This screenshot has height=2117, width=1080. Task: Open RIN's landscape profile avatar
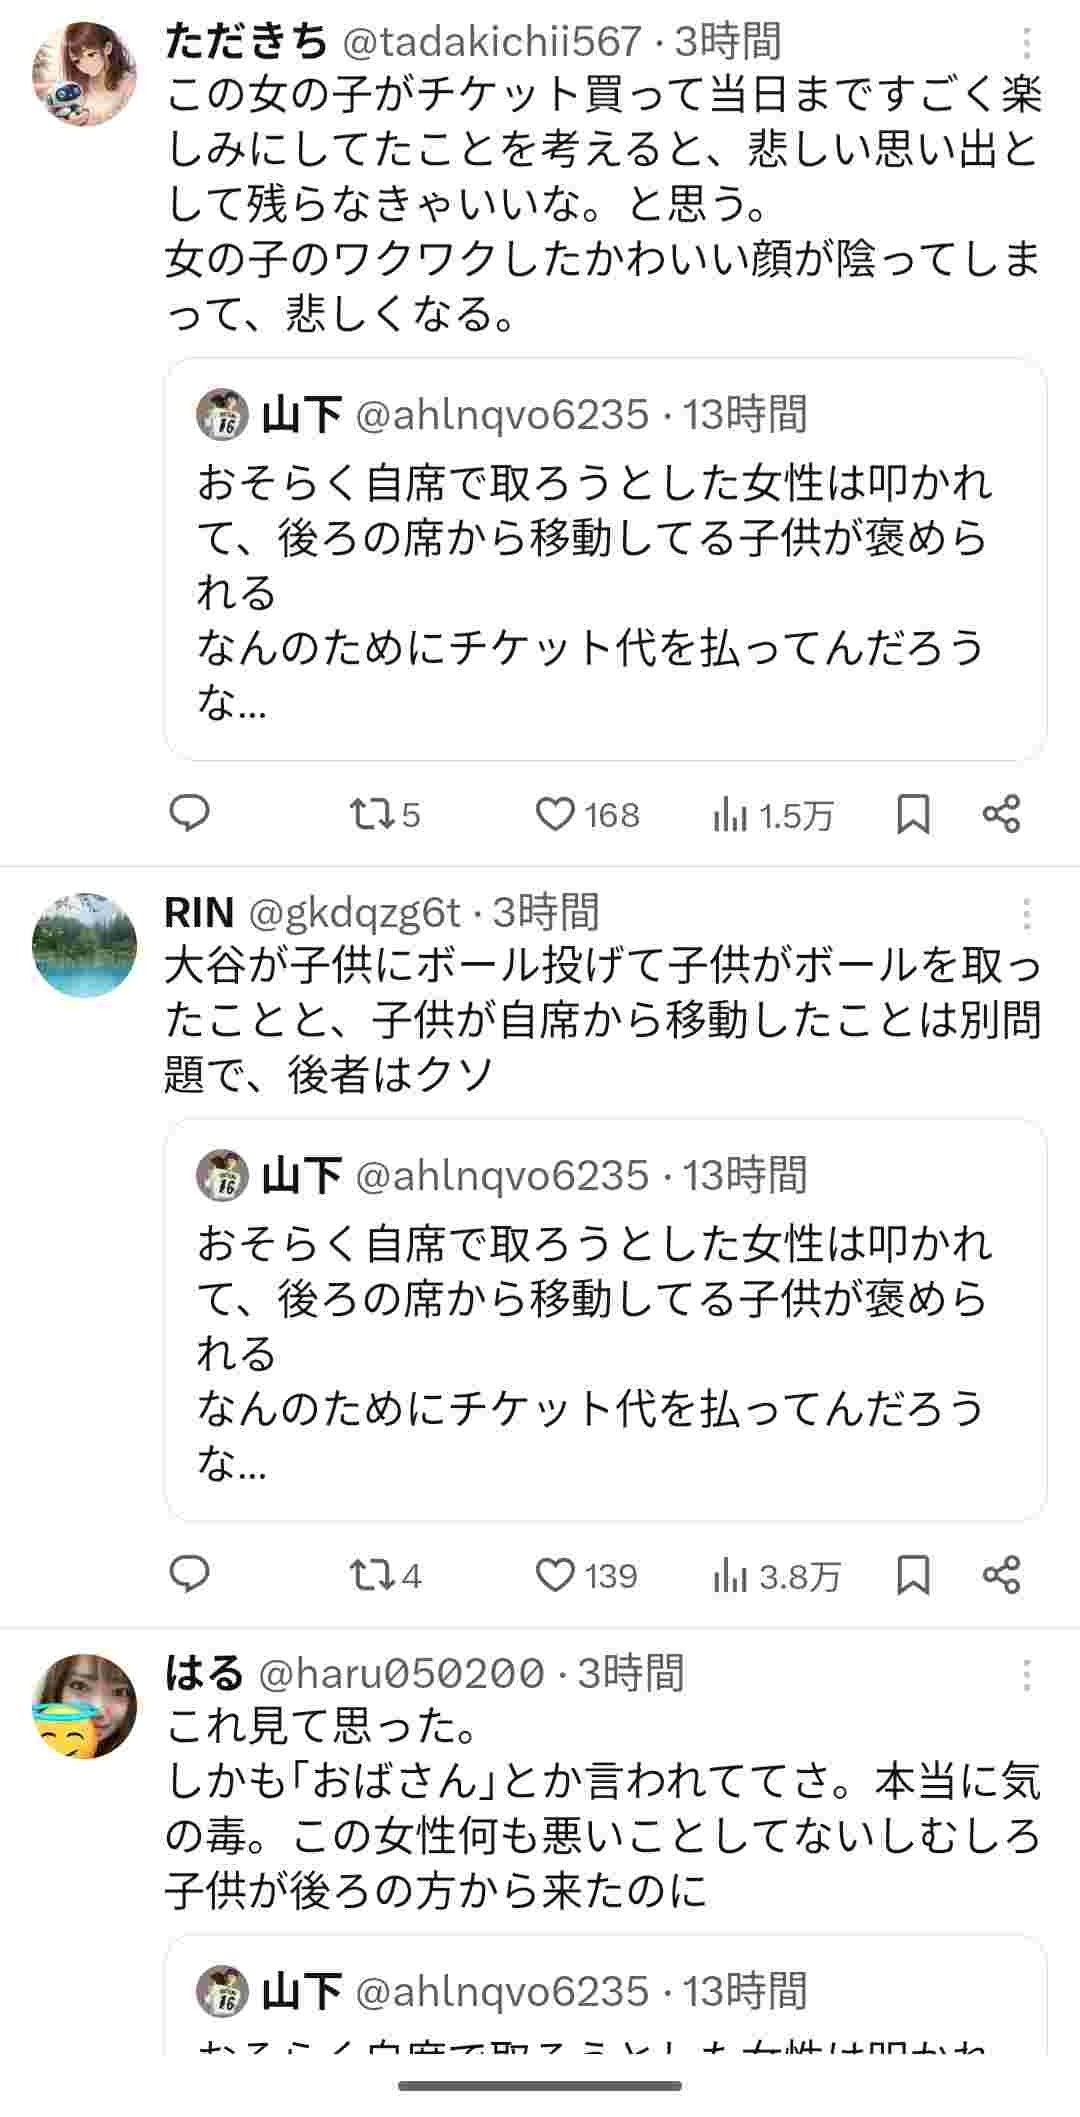coord(84,944)
